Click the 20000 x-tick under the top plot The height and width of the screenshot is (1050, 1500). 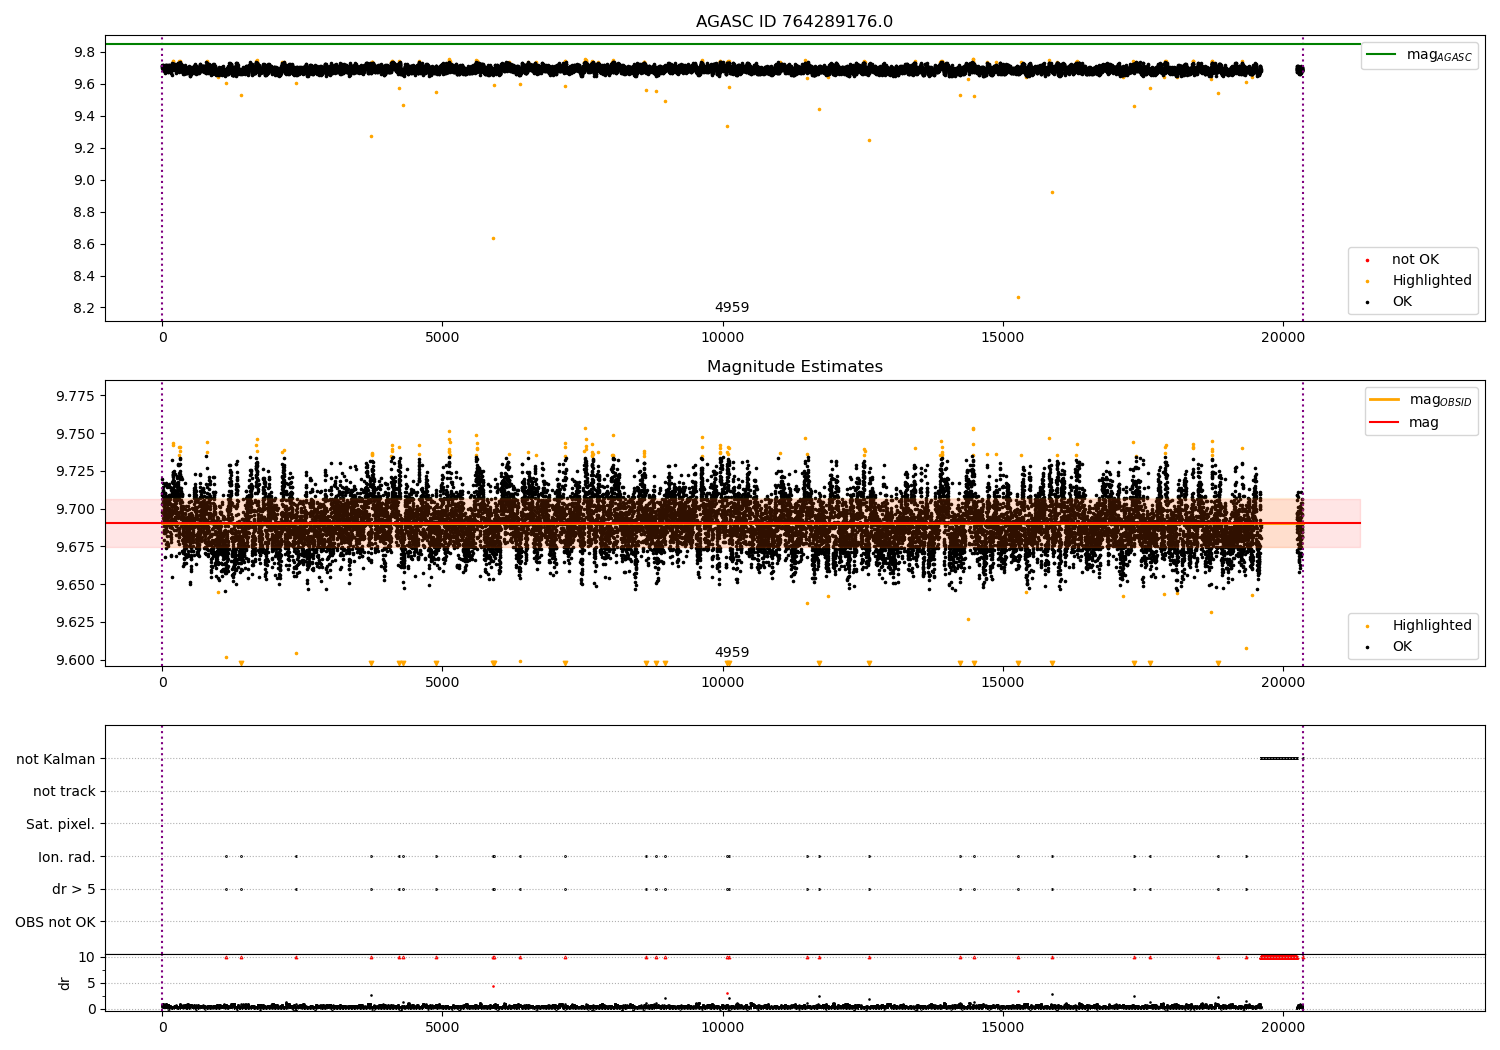point(1283,337)
